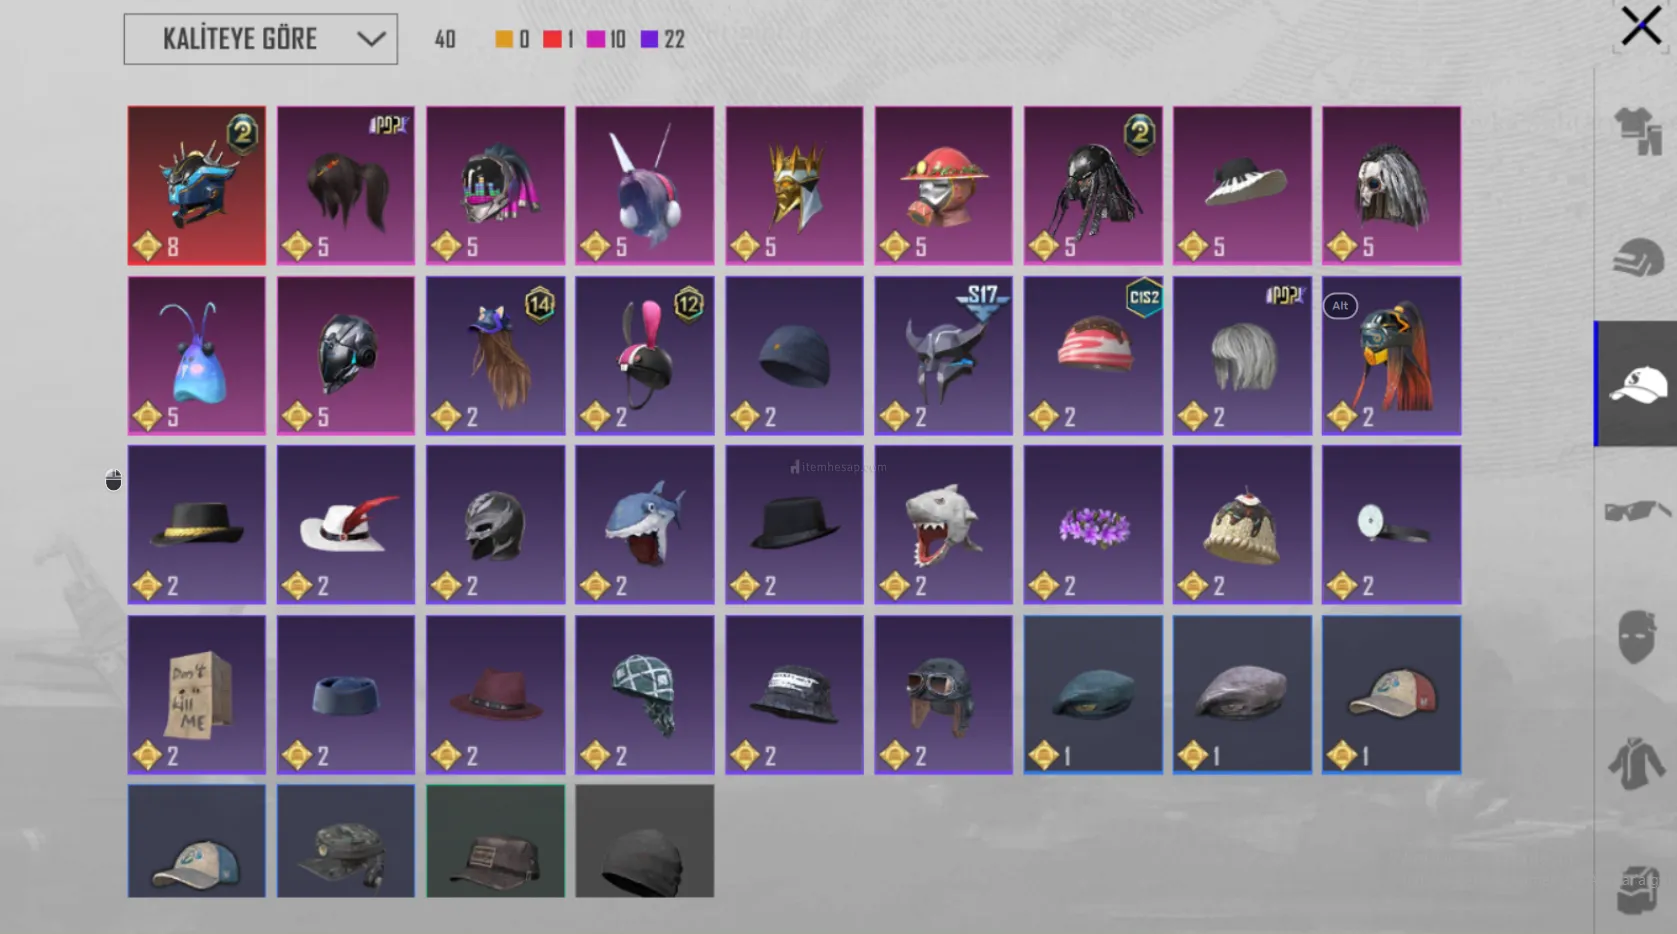Open the glasses category icon

click(1637, 511)
